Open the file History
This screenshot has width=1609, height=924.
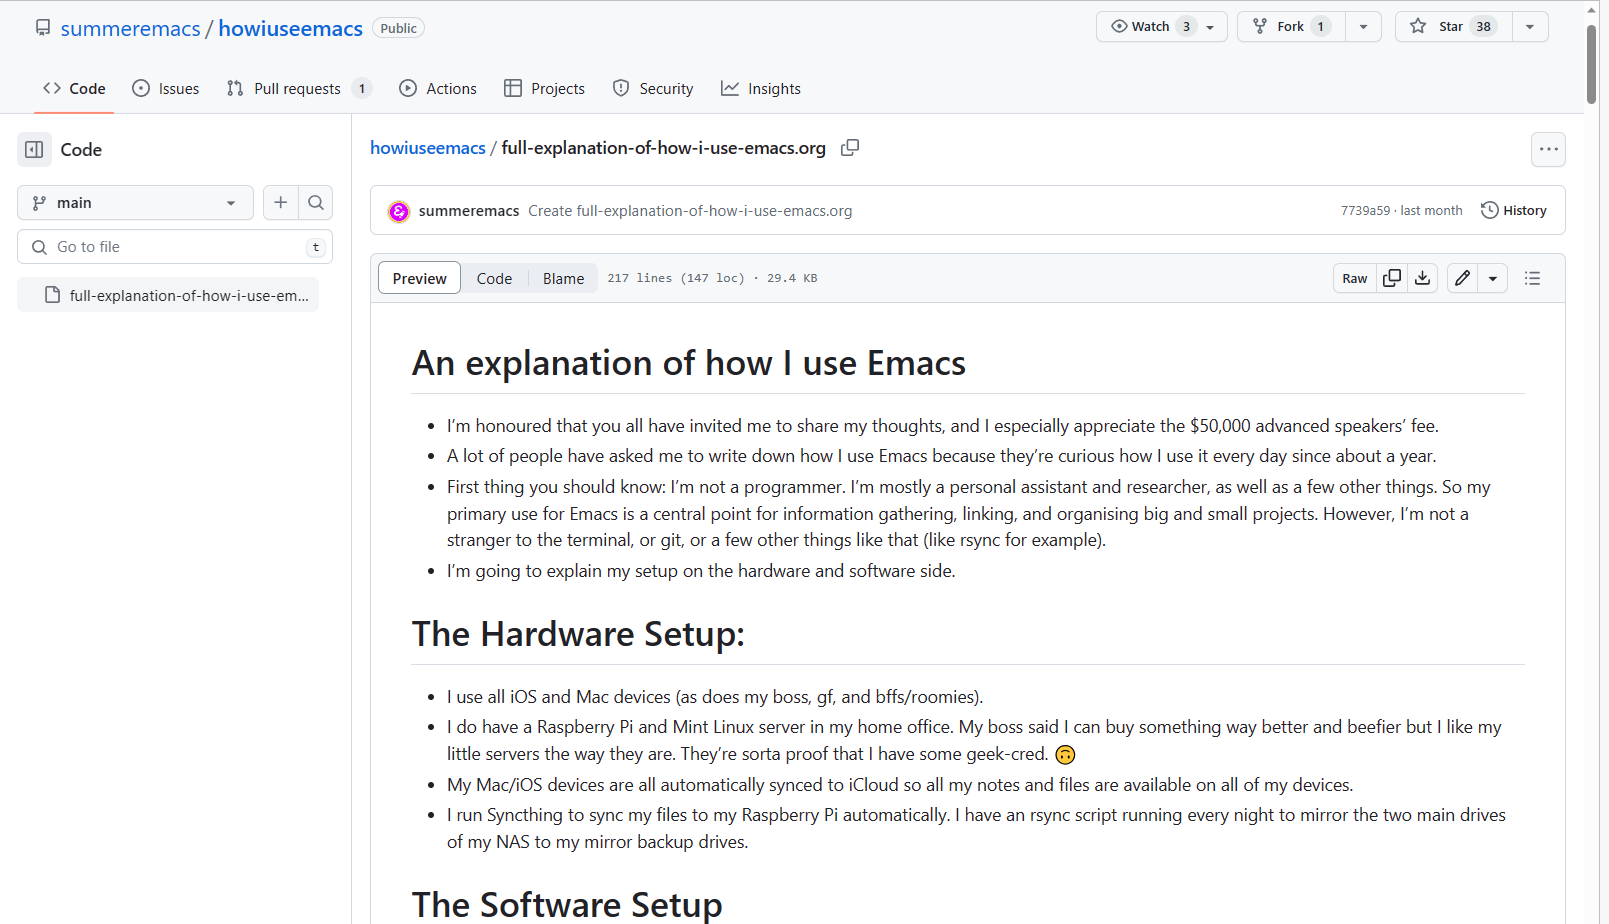[1514, 211]
